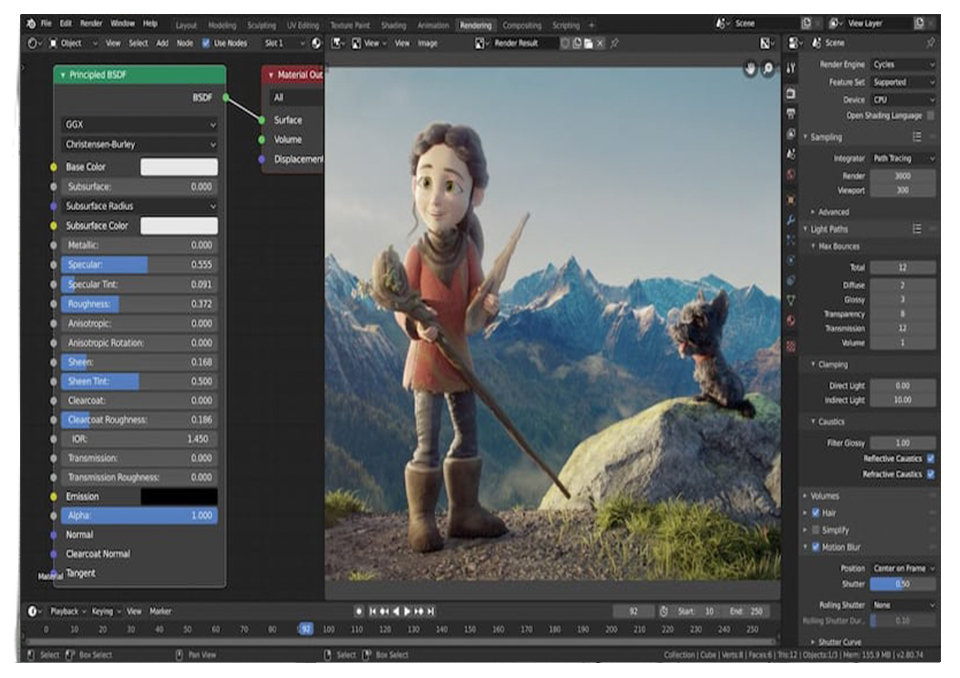The width and height of the screenshot is (960, 678).
Task: Toggle the Use Nodes checkbox
Action: coord(206,43)
